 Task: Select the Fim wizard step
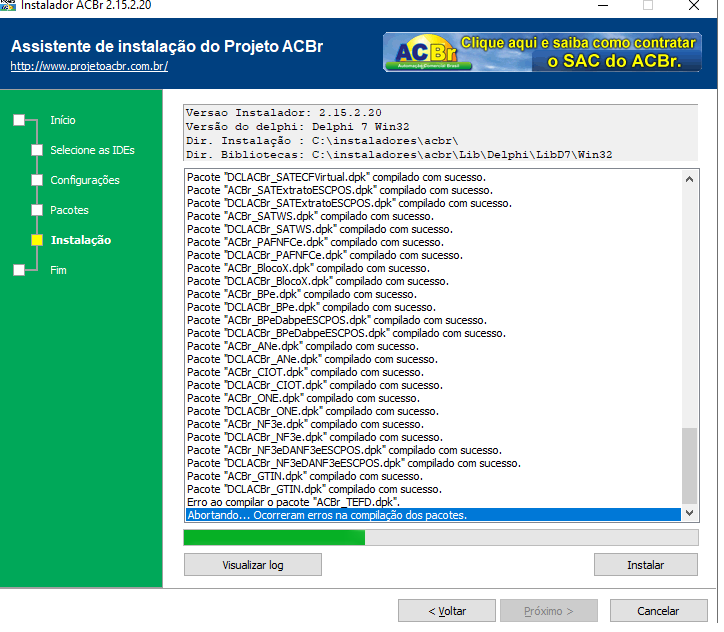pyautogui.click(x=58, y=270)
